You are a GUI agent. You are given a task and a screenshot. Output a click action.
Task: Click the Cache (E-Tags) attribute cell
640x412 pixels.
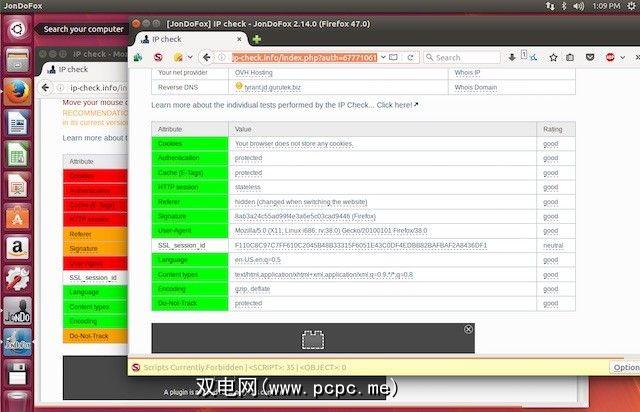190,173
